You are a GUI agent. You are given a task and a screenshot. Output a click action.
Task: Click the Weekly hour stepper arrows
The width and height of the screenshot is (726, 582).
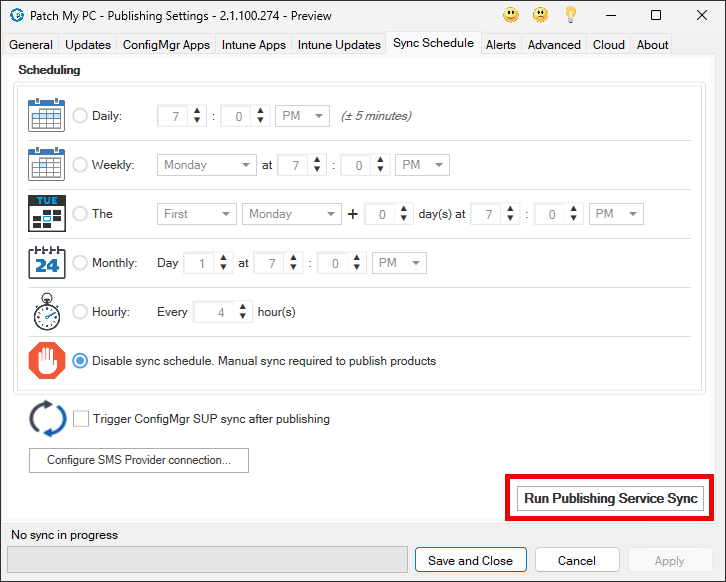coord(317,164)
